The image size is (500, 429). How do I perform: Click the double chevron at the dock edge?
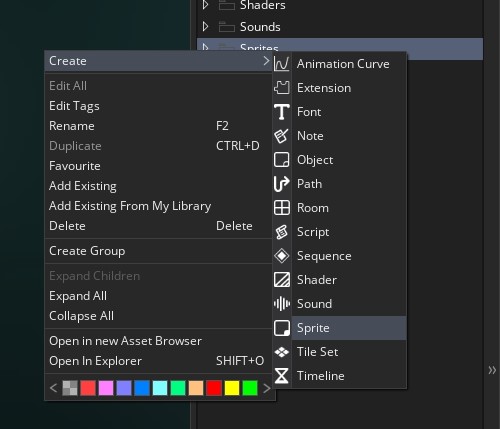pos(492,370)
